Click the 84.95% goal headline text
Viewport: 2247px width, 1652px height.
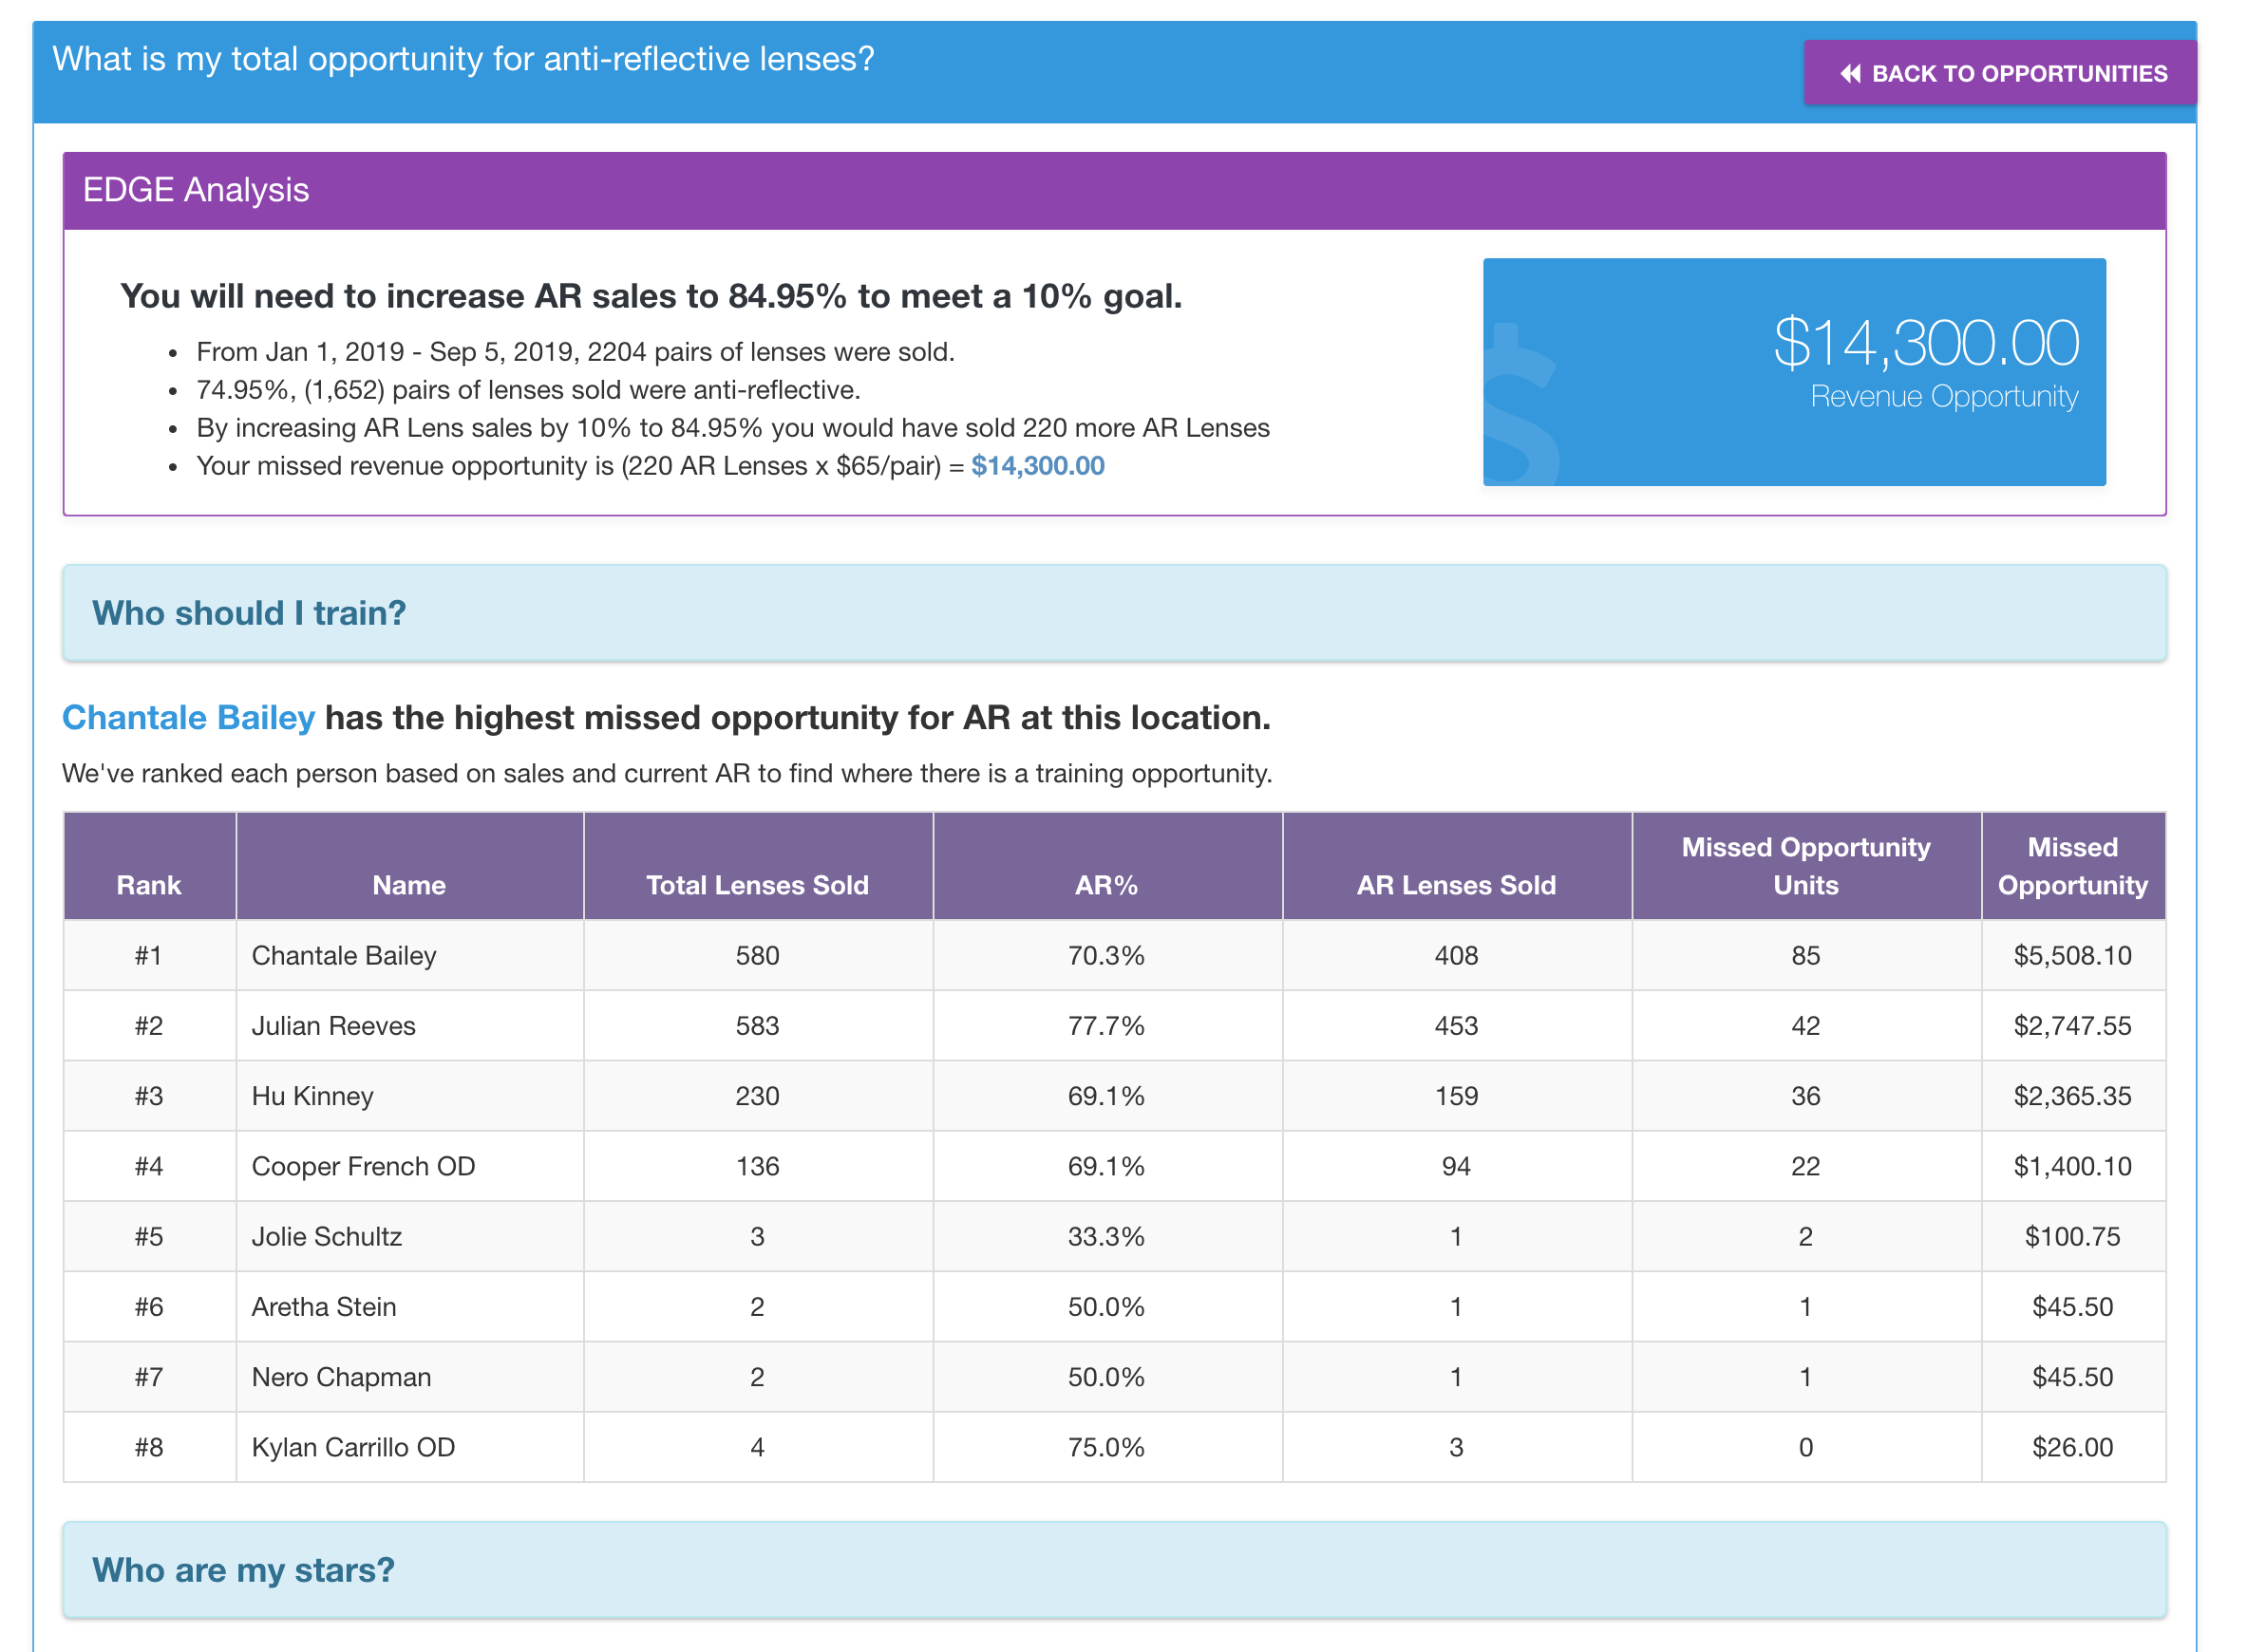click(651, 296)
